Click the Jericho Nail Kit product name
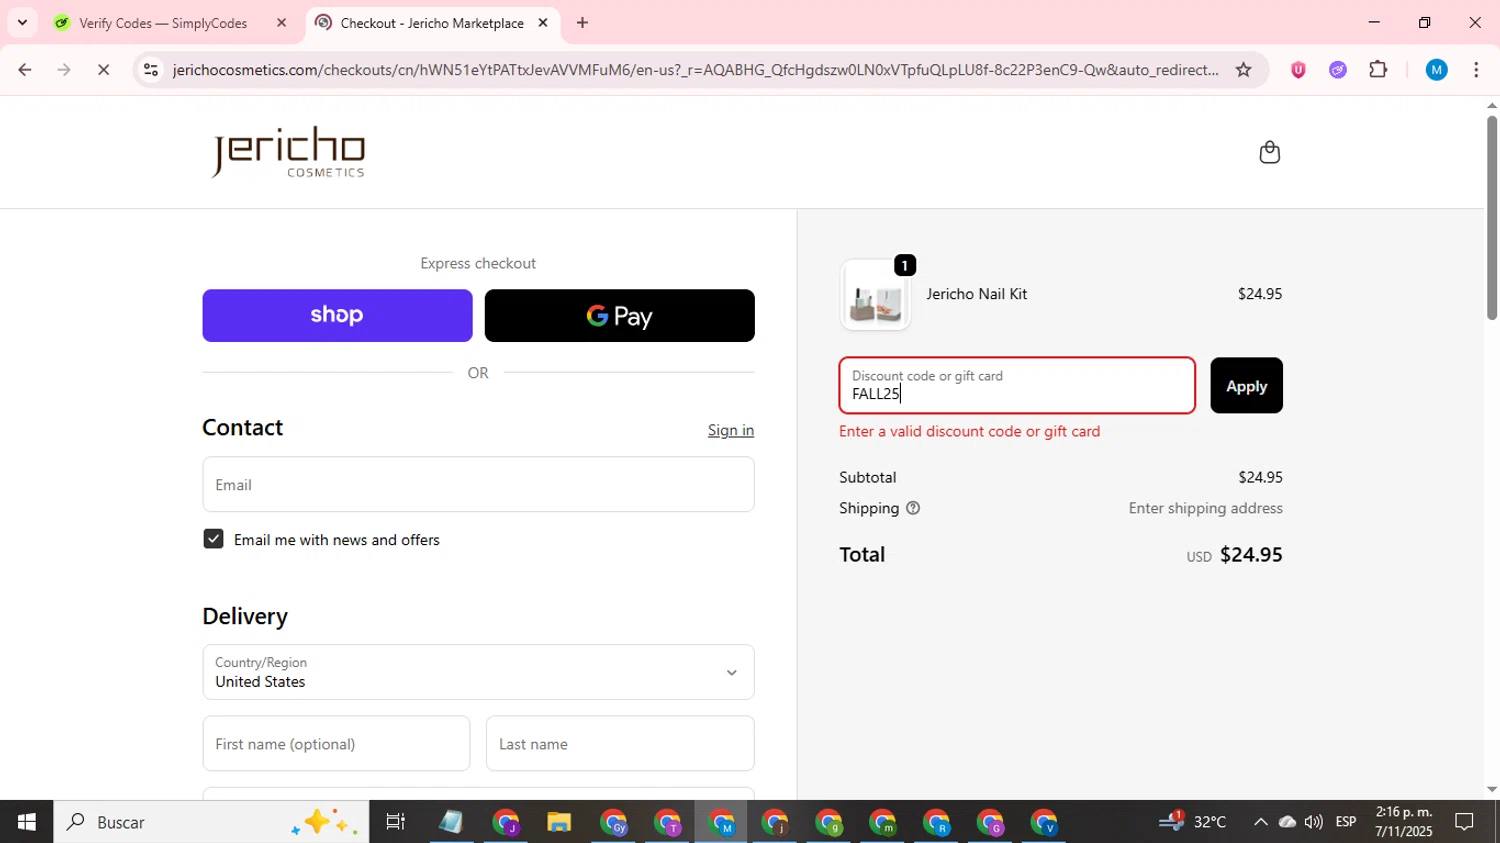The height and width of the screenshot is (843, 1500). click(x=976, y=294)
